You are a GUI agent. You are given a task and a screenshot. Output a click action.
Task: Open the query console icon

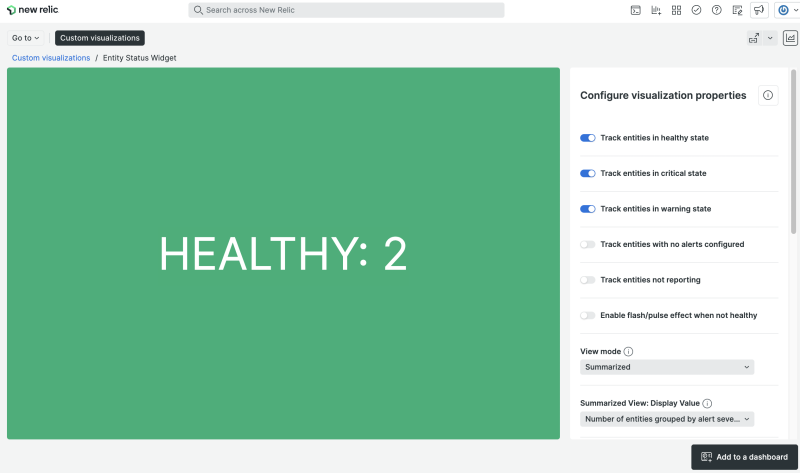click(636, 10)
